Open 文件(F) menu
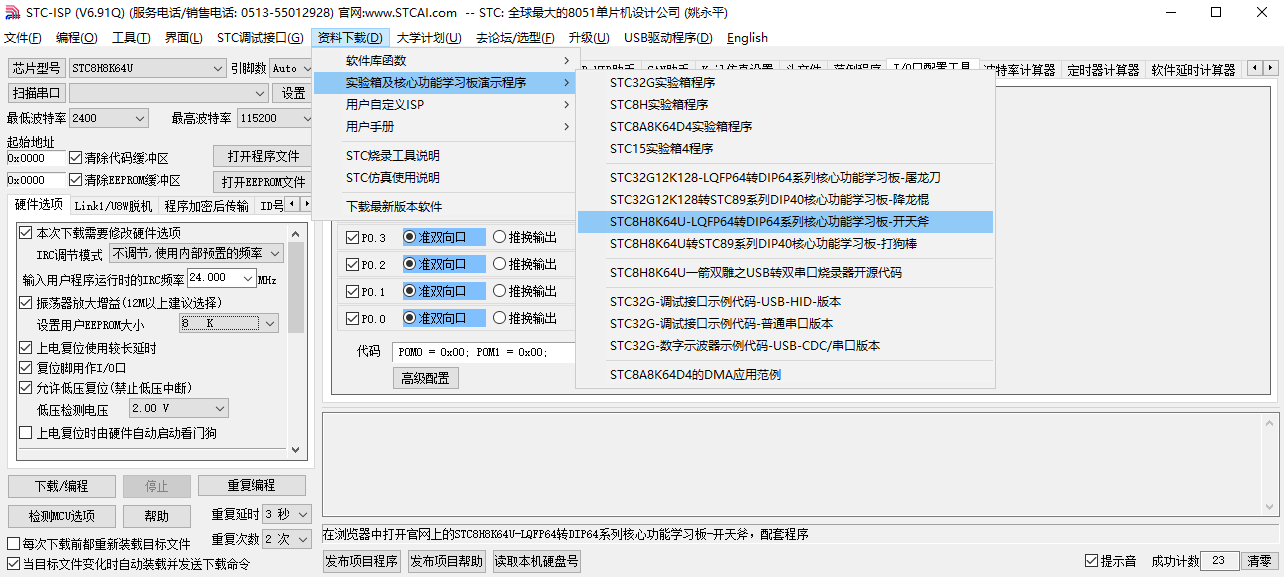Viewport: 1284px width, 577px height. (x=23, y=38)
